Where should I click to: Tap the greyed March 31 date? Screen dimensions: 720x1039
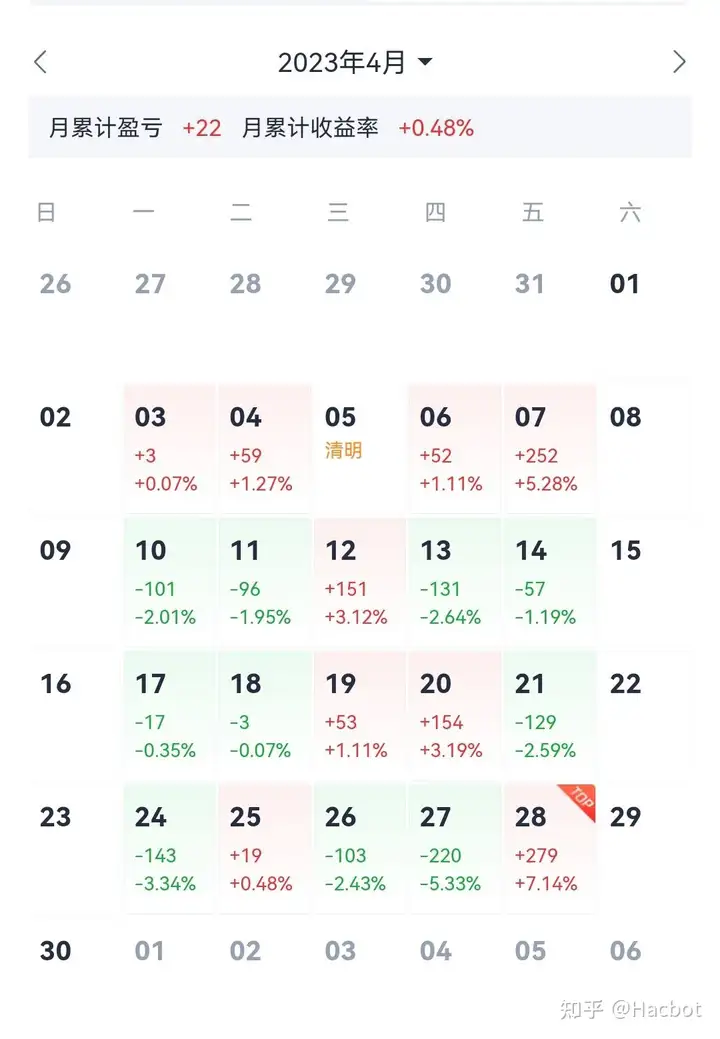(x=530, y=284)
